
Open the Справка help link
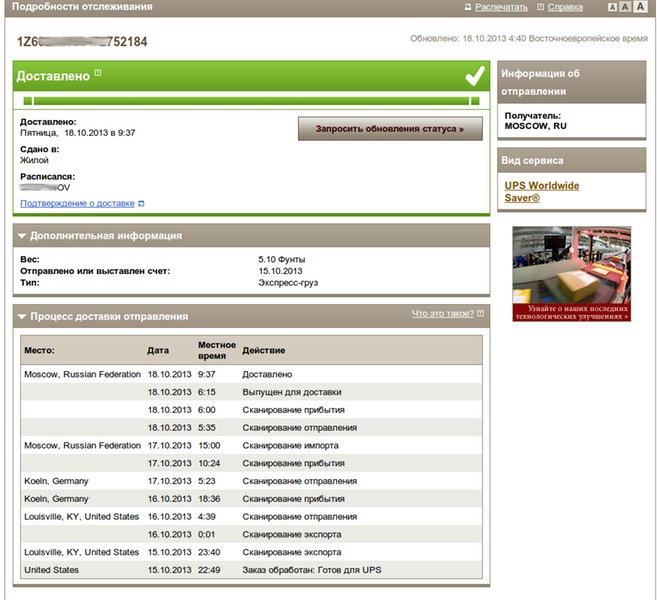(565, 7)
